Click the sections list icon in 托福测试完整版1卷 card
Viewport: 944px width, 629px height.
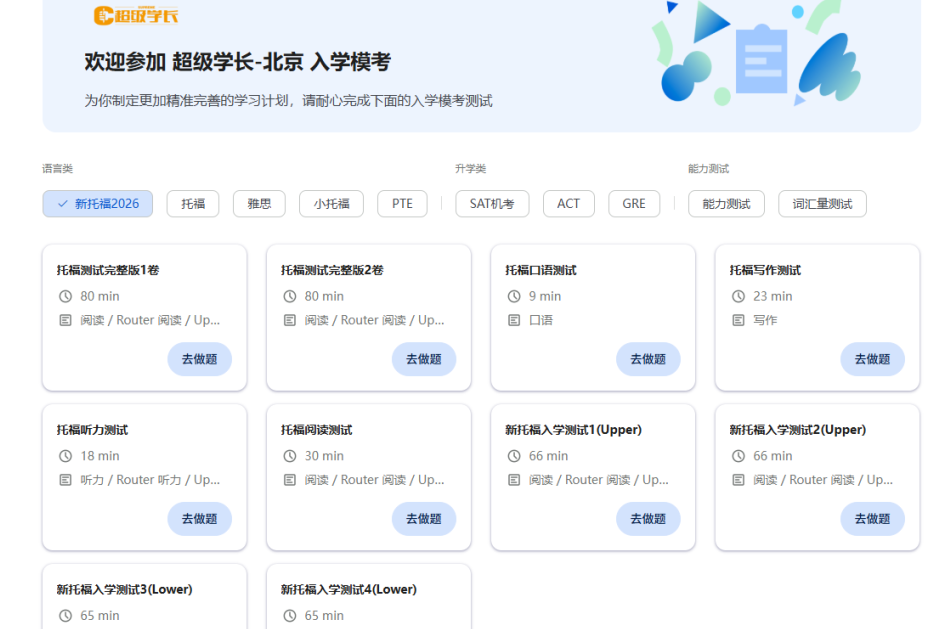click(x=65, y=320)
